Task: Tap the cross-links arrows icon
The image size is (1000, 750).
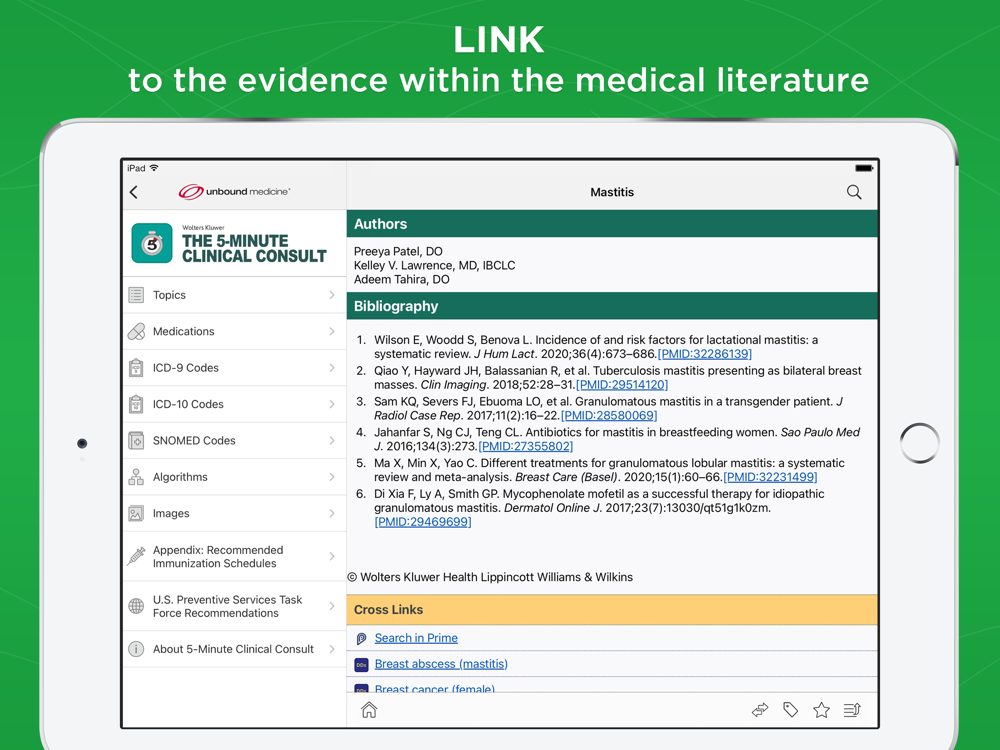Action: pos(760,710)
